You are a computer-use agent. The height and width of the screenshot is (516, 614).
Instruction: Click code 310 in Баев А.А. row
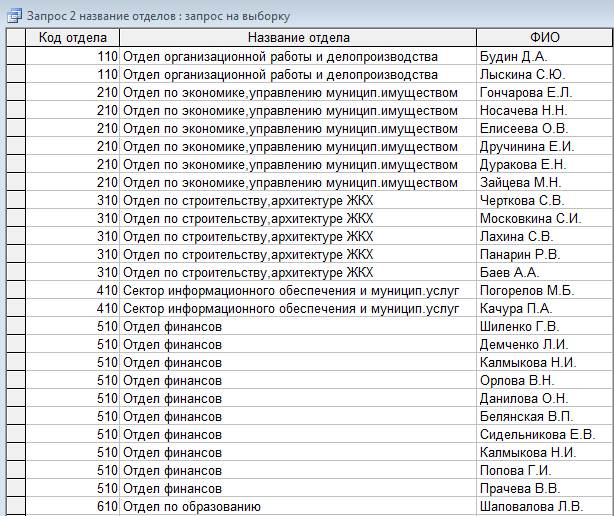tap(72, 272)
